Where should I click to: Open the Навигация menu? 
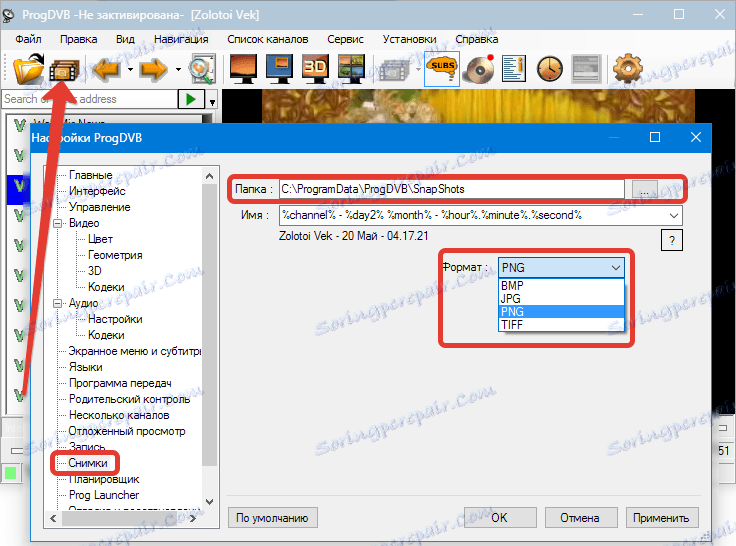pyautogui.click(x=181, y=39)
